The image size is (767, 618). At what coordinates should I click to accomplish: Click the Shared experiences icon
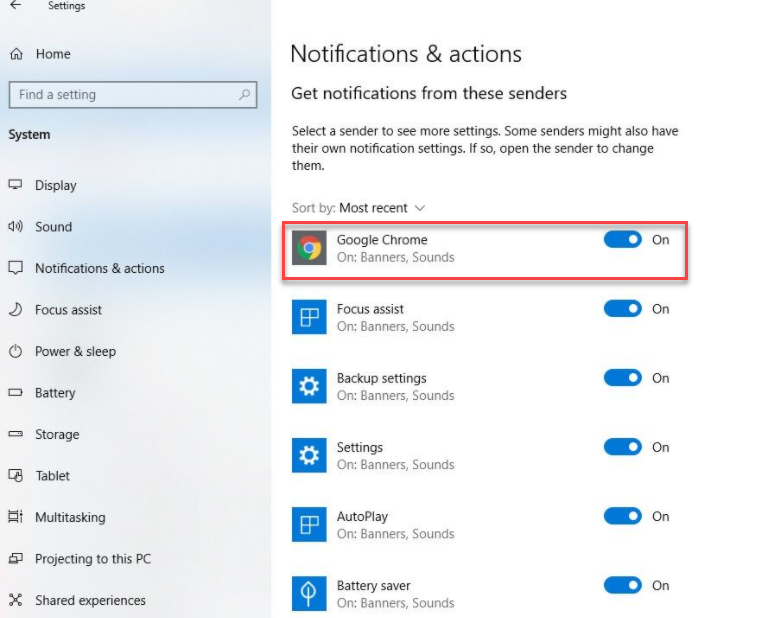(16, 600)
